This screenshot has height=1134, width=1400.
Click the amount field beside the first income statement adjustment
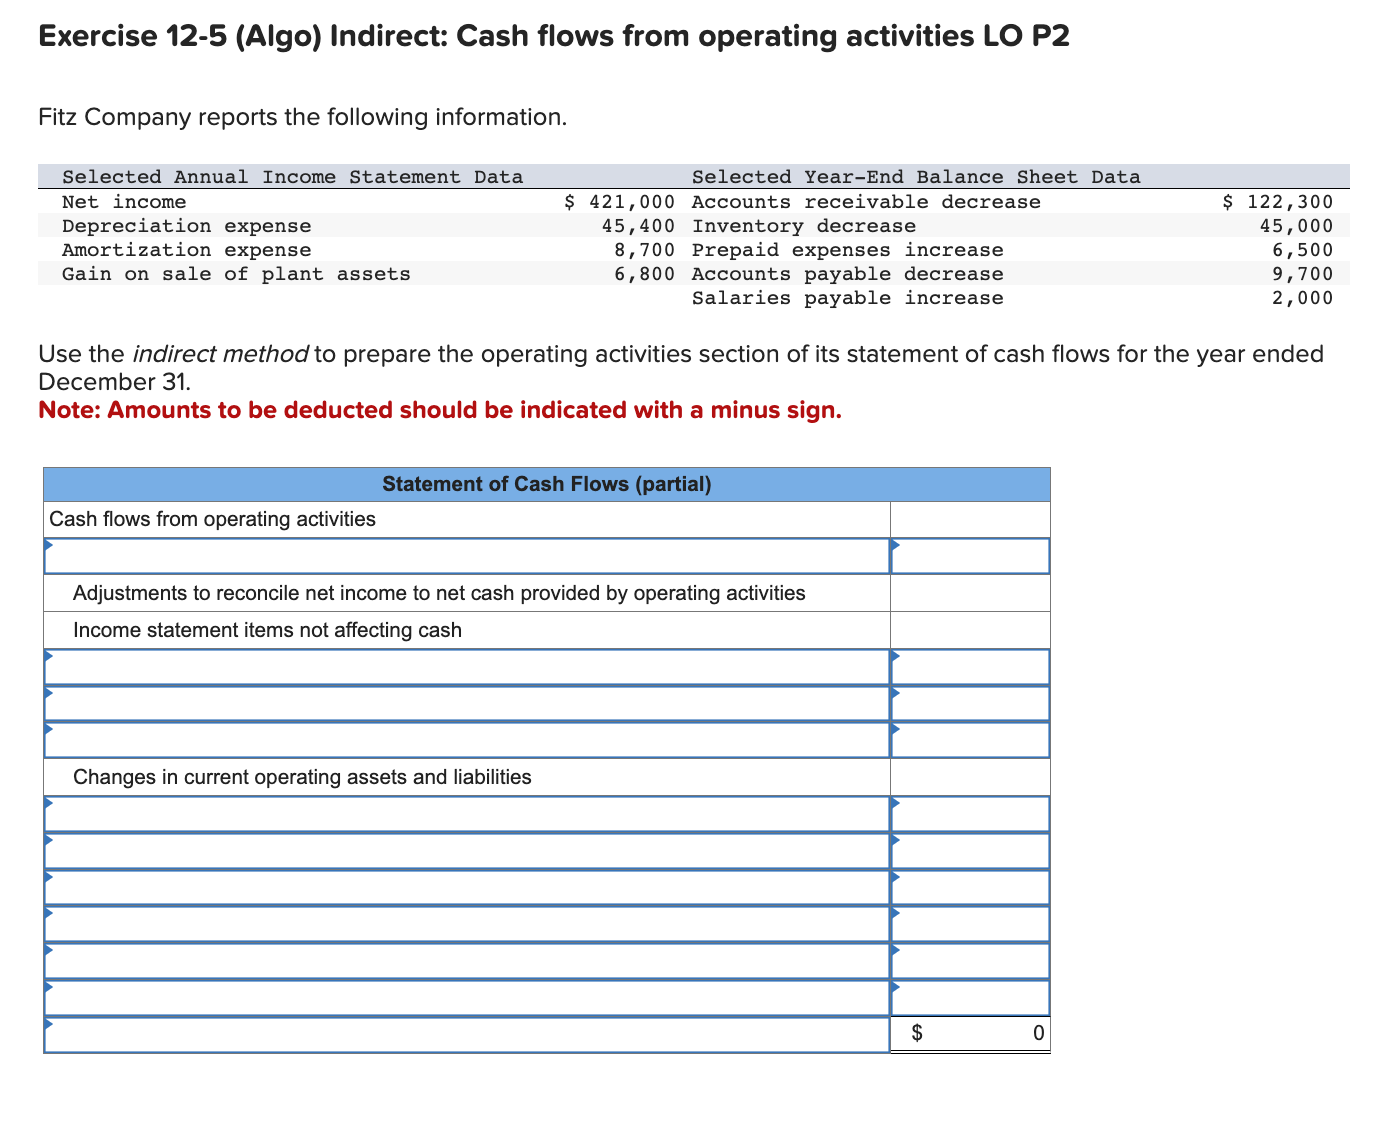970,666
